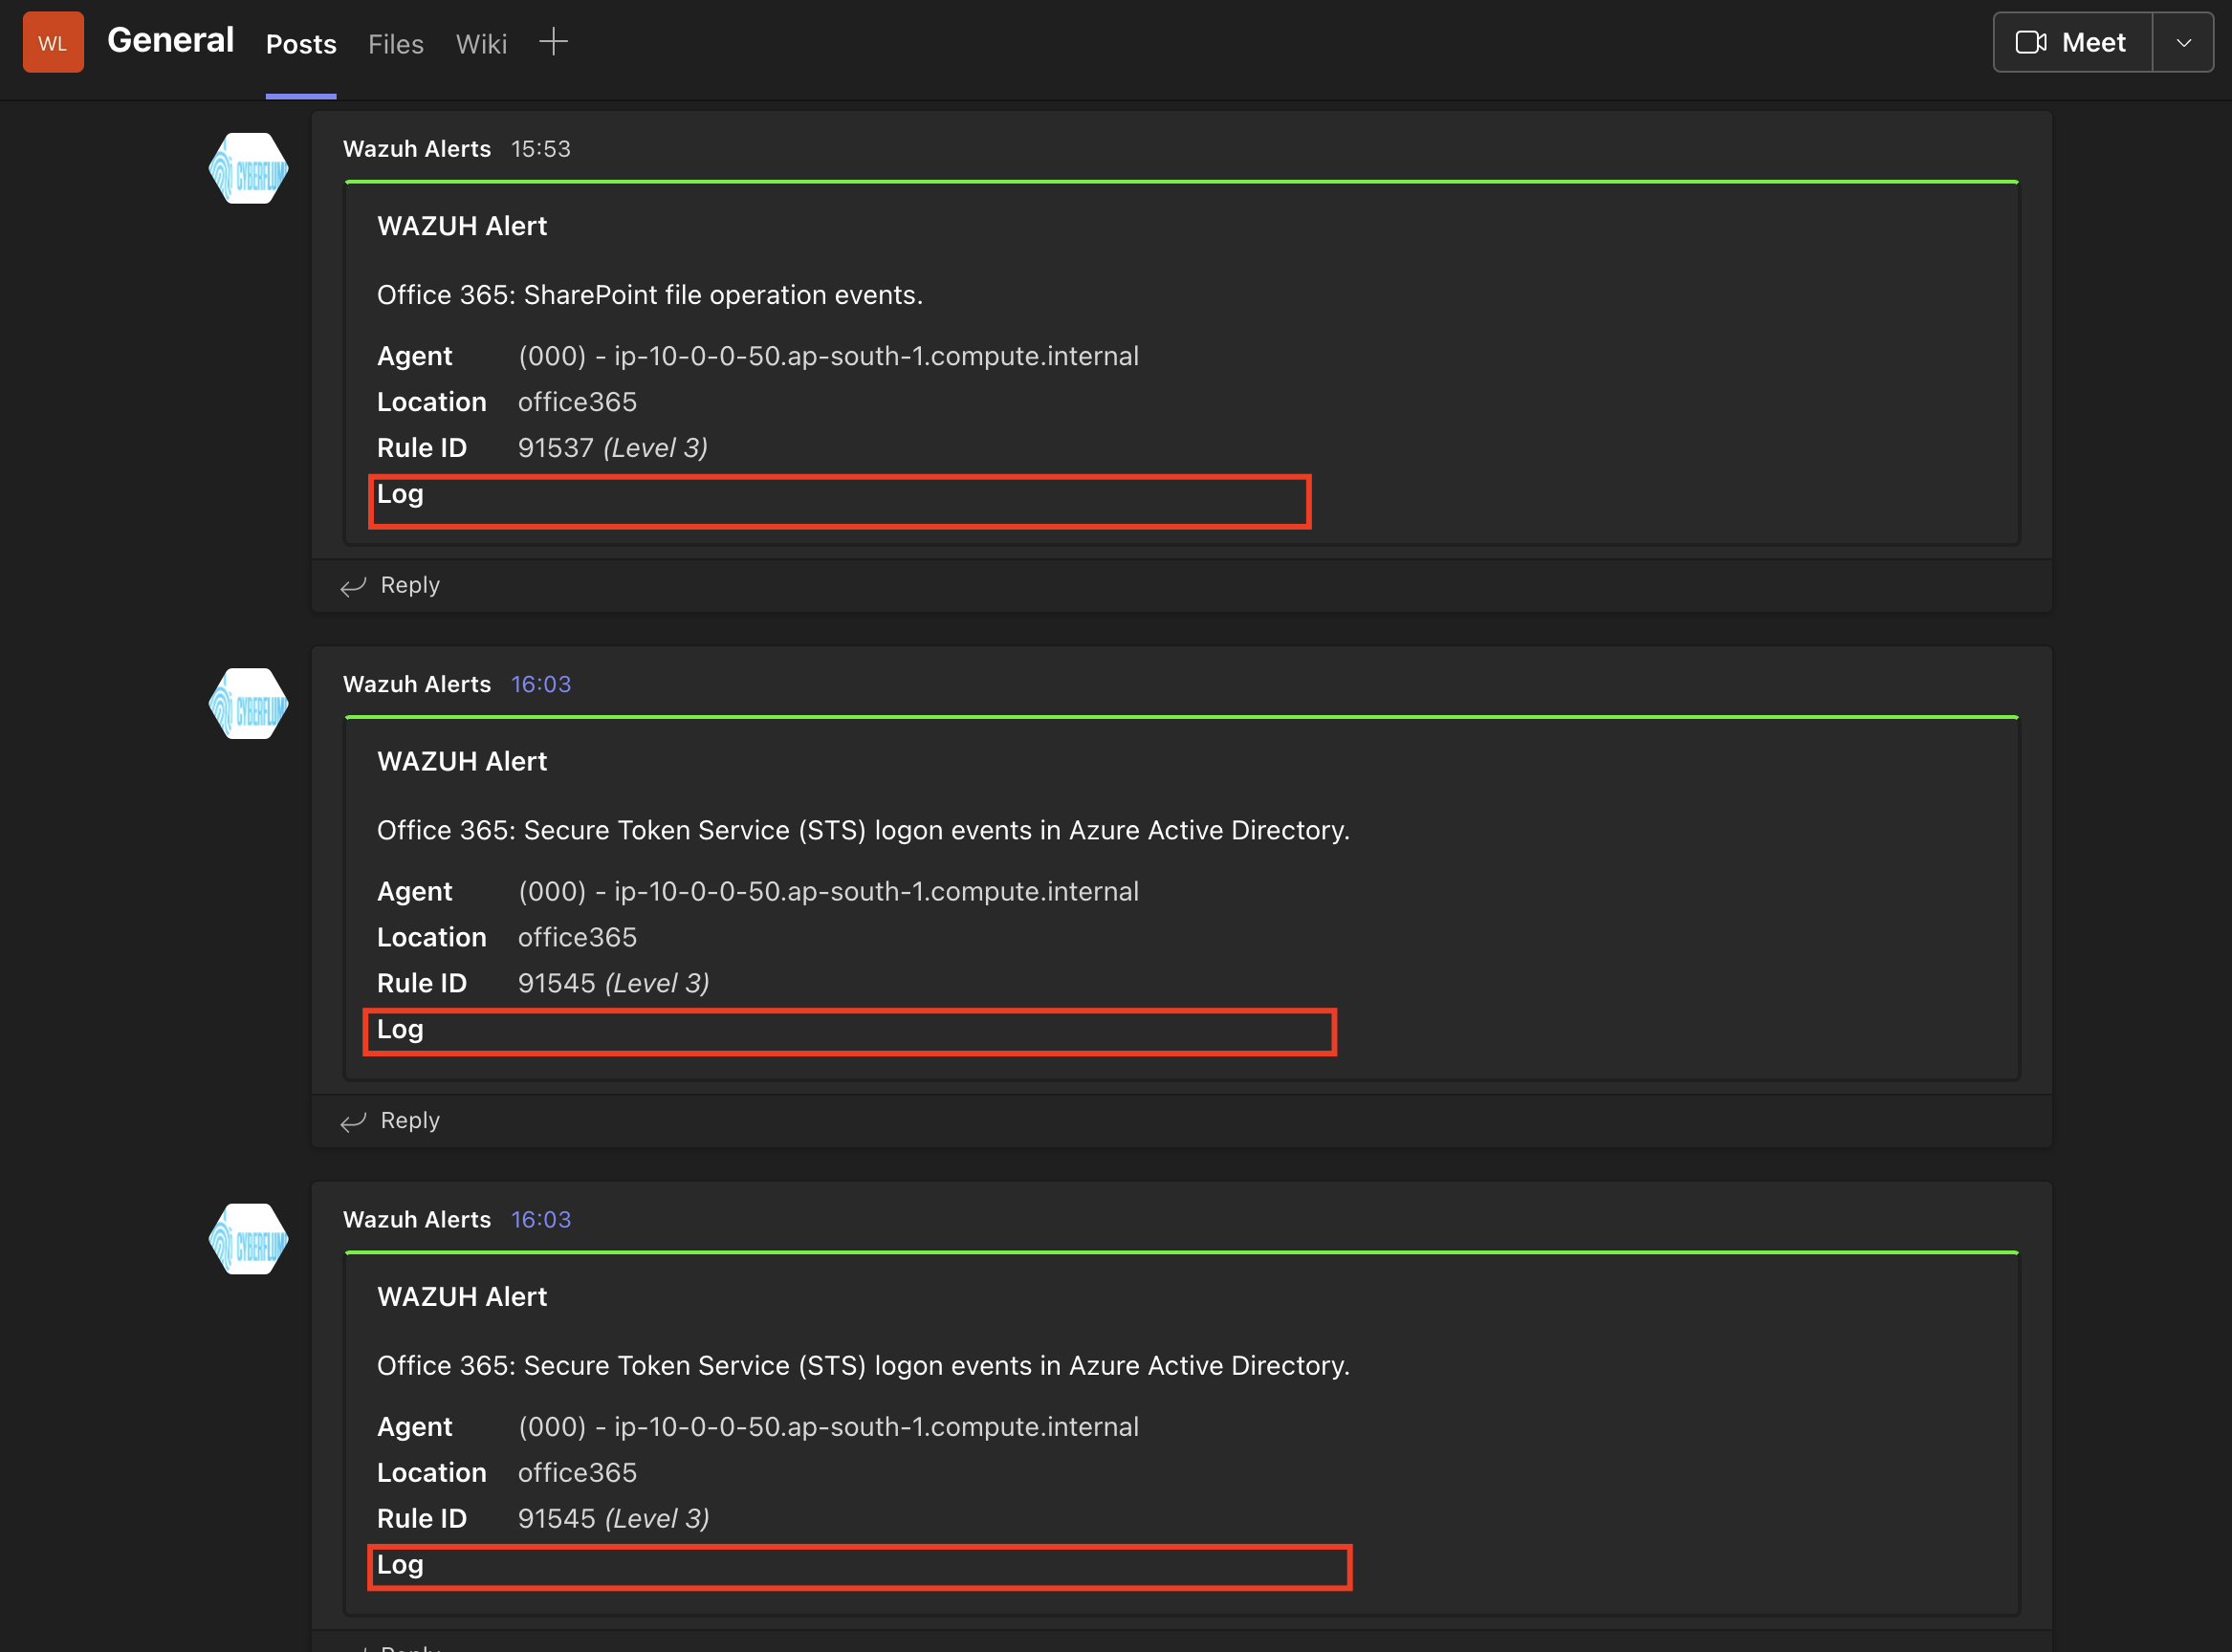Image resolution: width=2232 pixels, height=1652 pixels.
Task: Open the 15:53 message timestamp
Action: tap(540, 148)
